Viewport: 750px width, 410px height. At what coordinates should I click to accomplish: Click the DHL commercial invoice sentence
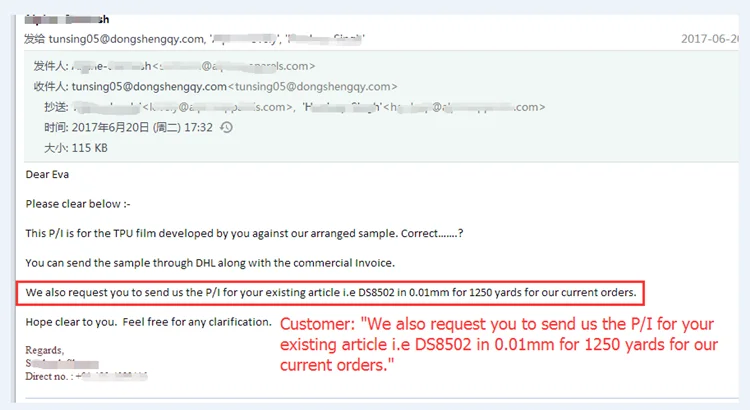click(x=210, y=263)
